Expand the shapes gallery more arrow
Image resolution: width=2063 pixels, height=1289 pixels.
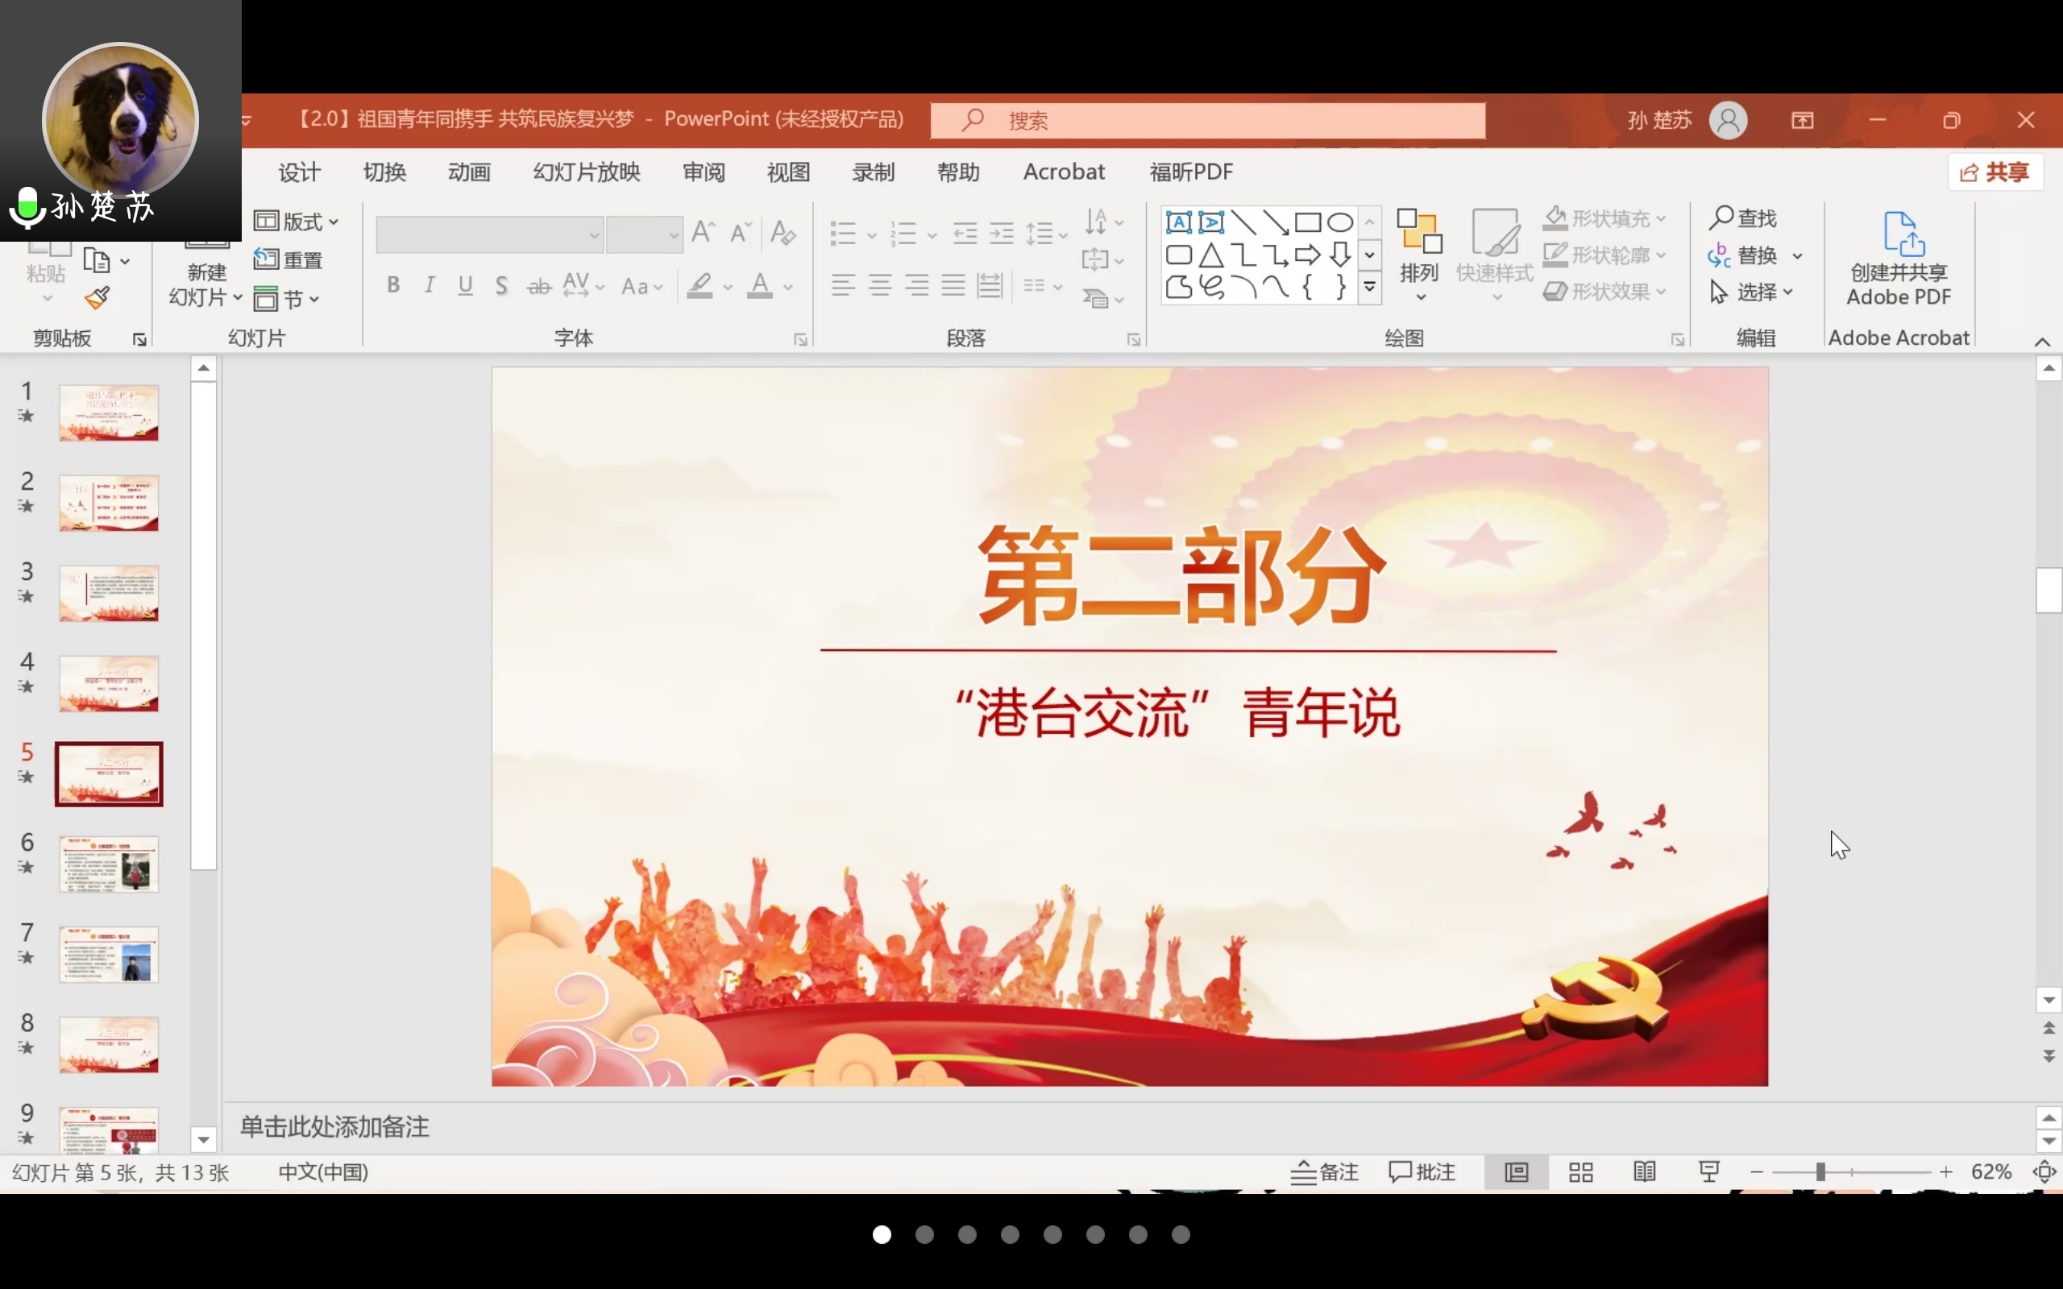click(x=1370, y=288)
